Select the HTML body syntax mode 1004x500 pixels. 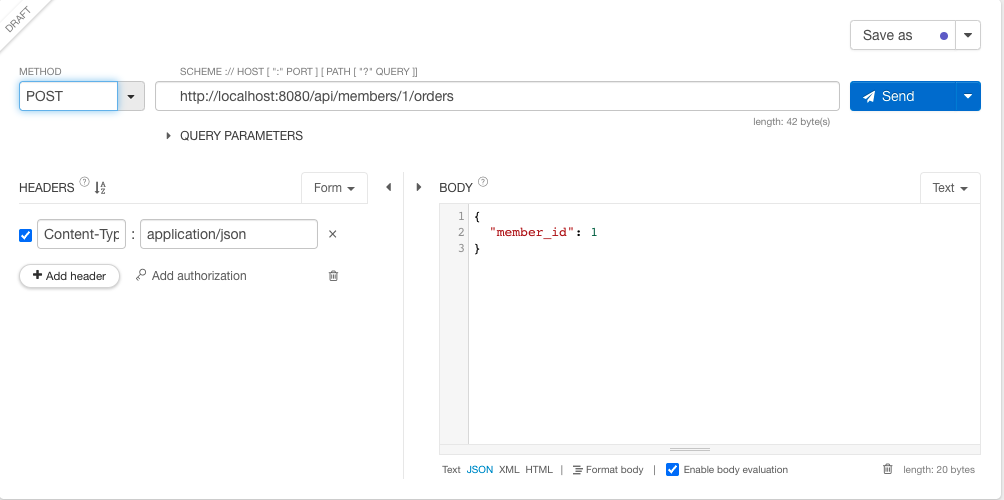(x=538, y=470)
